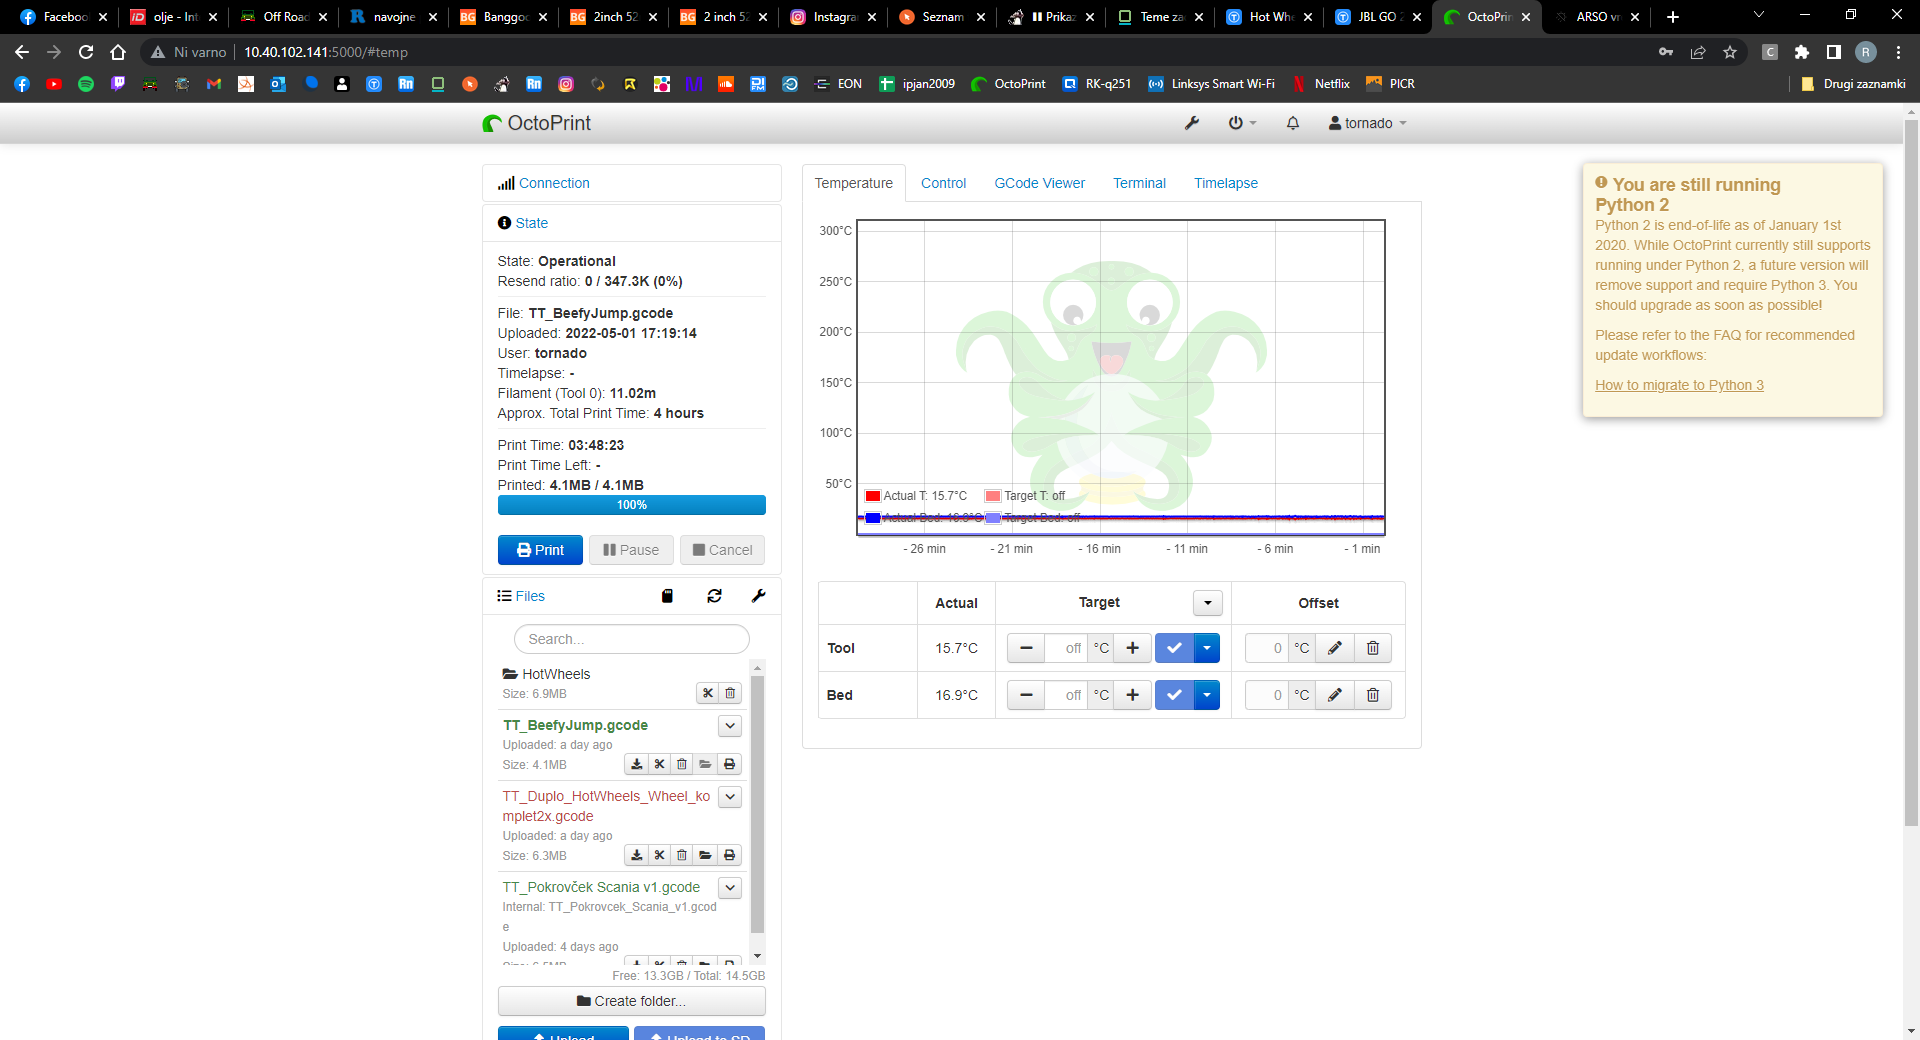Open file list settings wrench icon
This screenshot has width=1920, height=1040.
758,596
